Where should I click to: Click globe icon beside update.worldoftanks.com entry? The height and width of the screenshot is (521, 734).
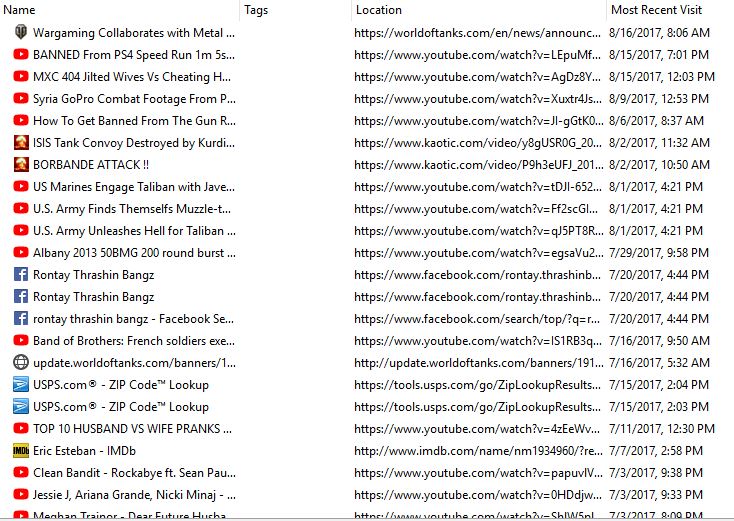click(21, 362)
